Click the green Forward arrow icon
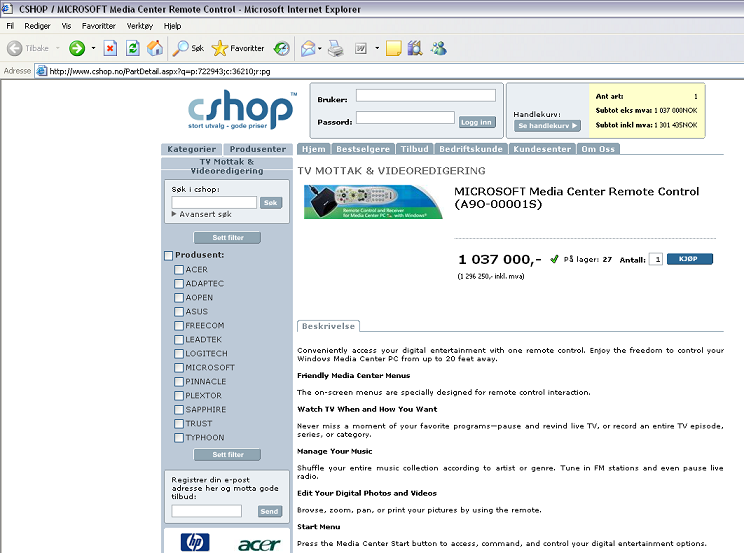 [77, 48]
